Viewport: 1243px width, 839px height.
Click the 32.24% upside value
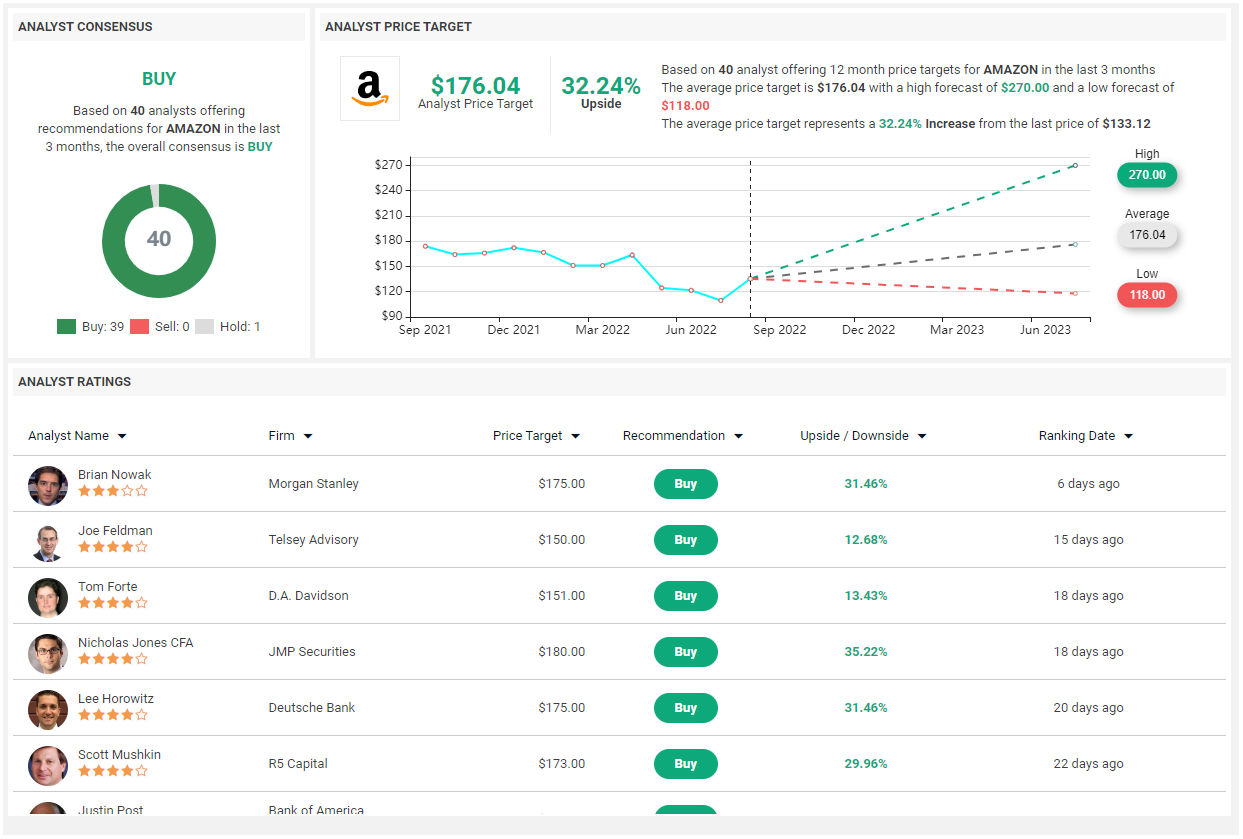pos(601,85)
